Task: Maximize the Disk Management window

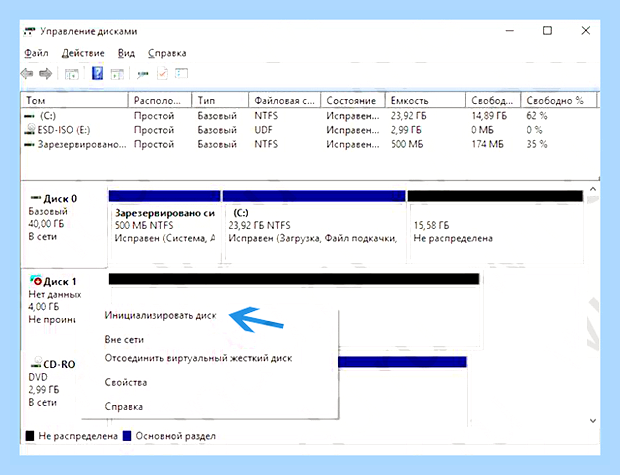Action: (x=547, y=30)
